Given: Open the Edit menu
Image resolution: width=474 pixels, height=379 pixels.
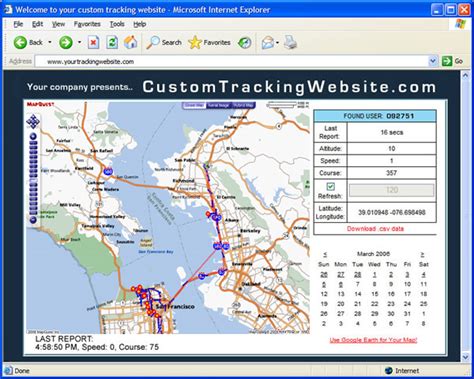Looking at the screenshot, I should tap(37, 24).
